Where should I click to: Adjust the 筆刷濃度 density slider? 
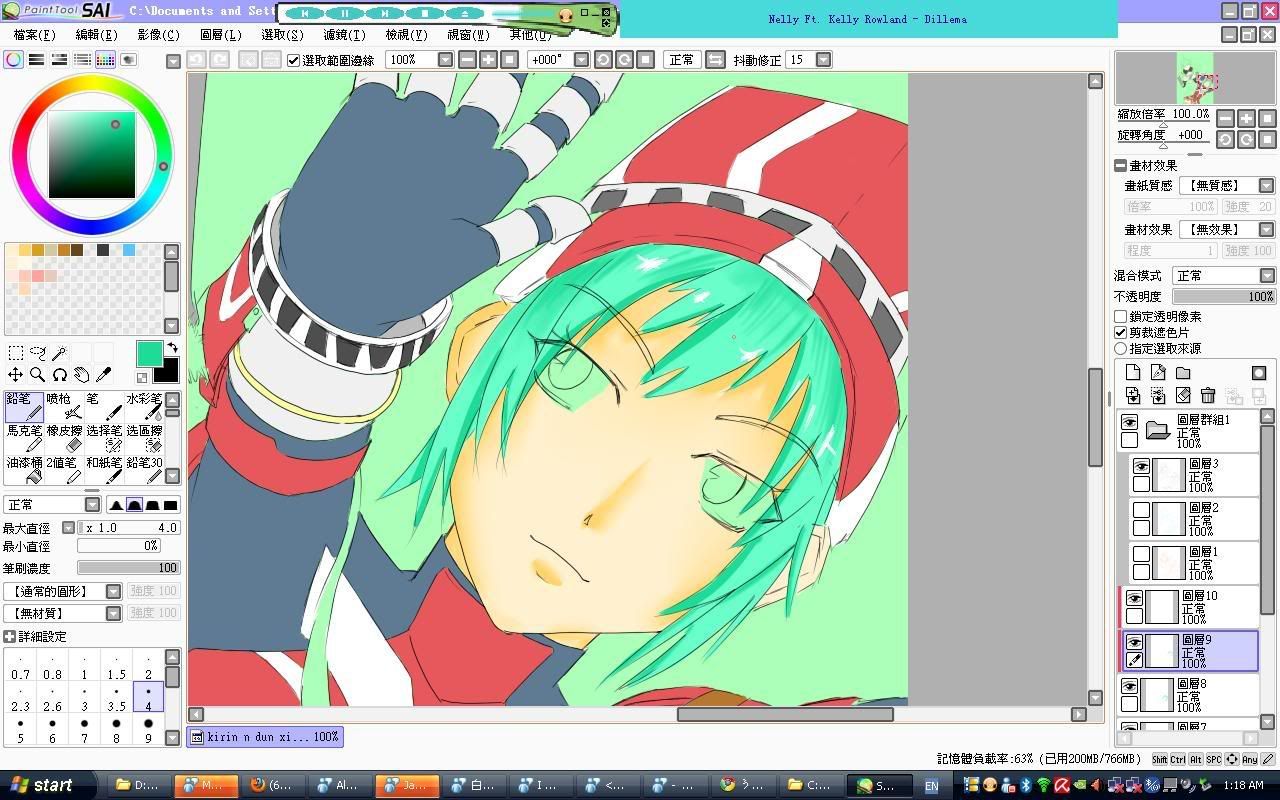(129, 568)
